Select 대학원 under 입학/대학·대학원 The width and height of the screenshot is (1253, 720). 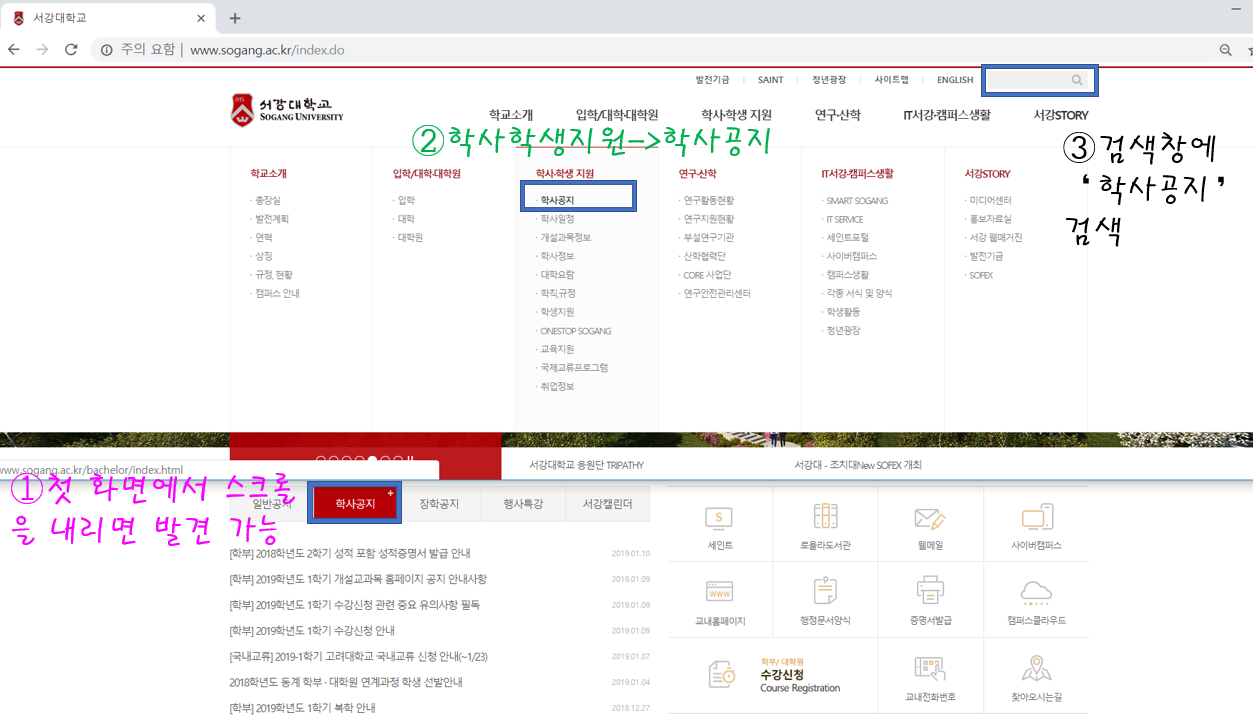point(410,237)
